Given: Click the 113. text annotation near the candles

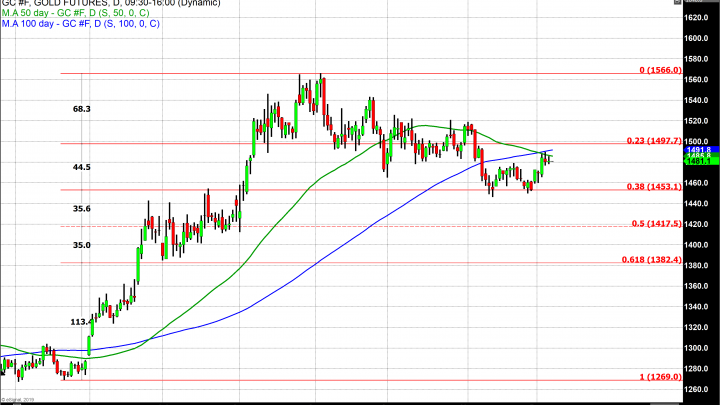Looking at the screenshot, I should pyautogui.click(x=80, y=322).
